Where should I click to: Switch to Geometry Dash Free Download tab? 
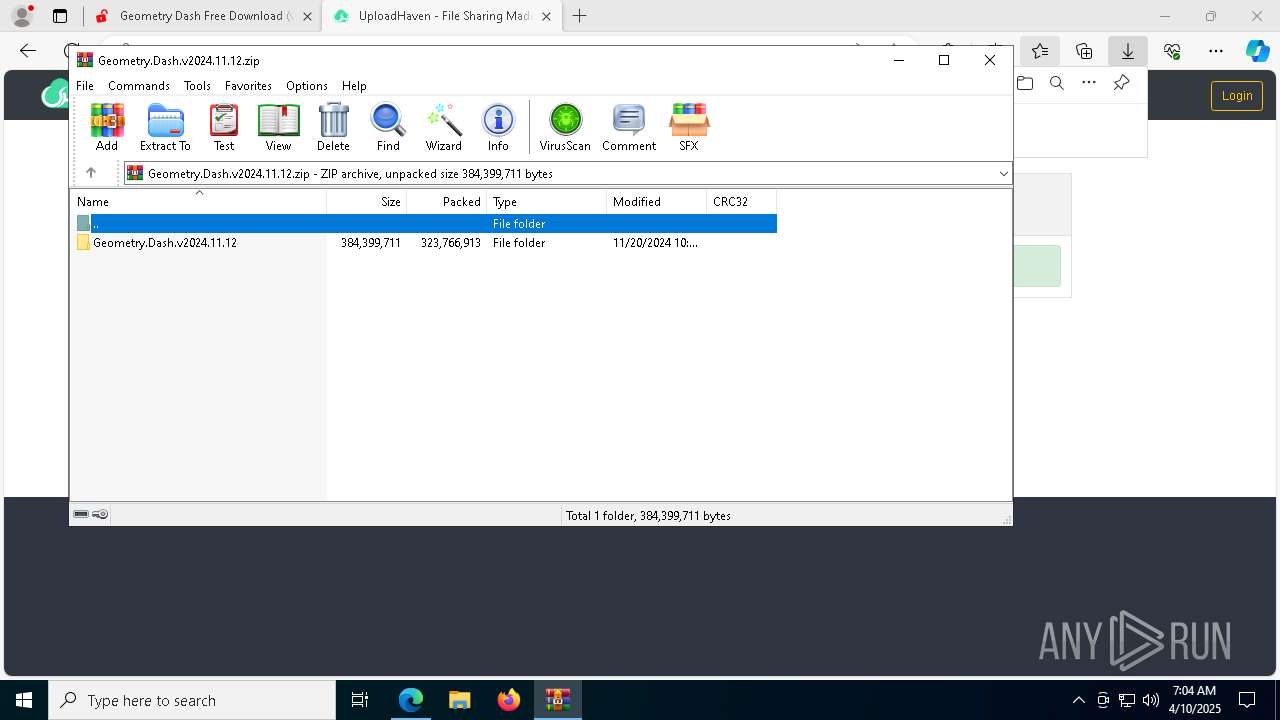pos(205,16)
